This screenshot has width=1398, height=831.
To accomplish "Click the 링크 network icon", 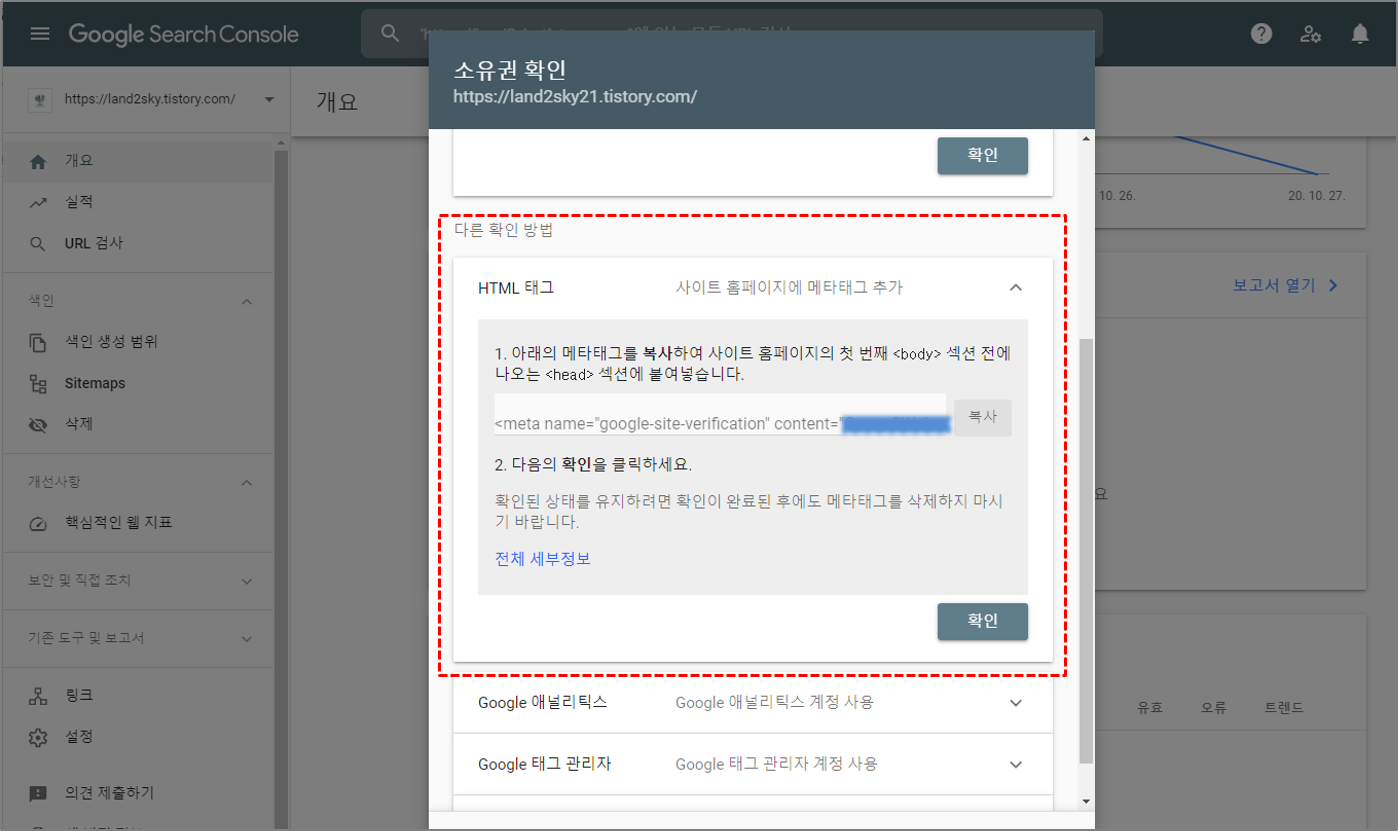I will click(x=38, y=695).
